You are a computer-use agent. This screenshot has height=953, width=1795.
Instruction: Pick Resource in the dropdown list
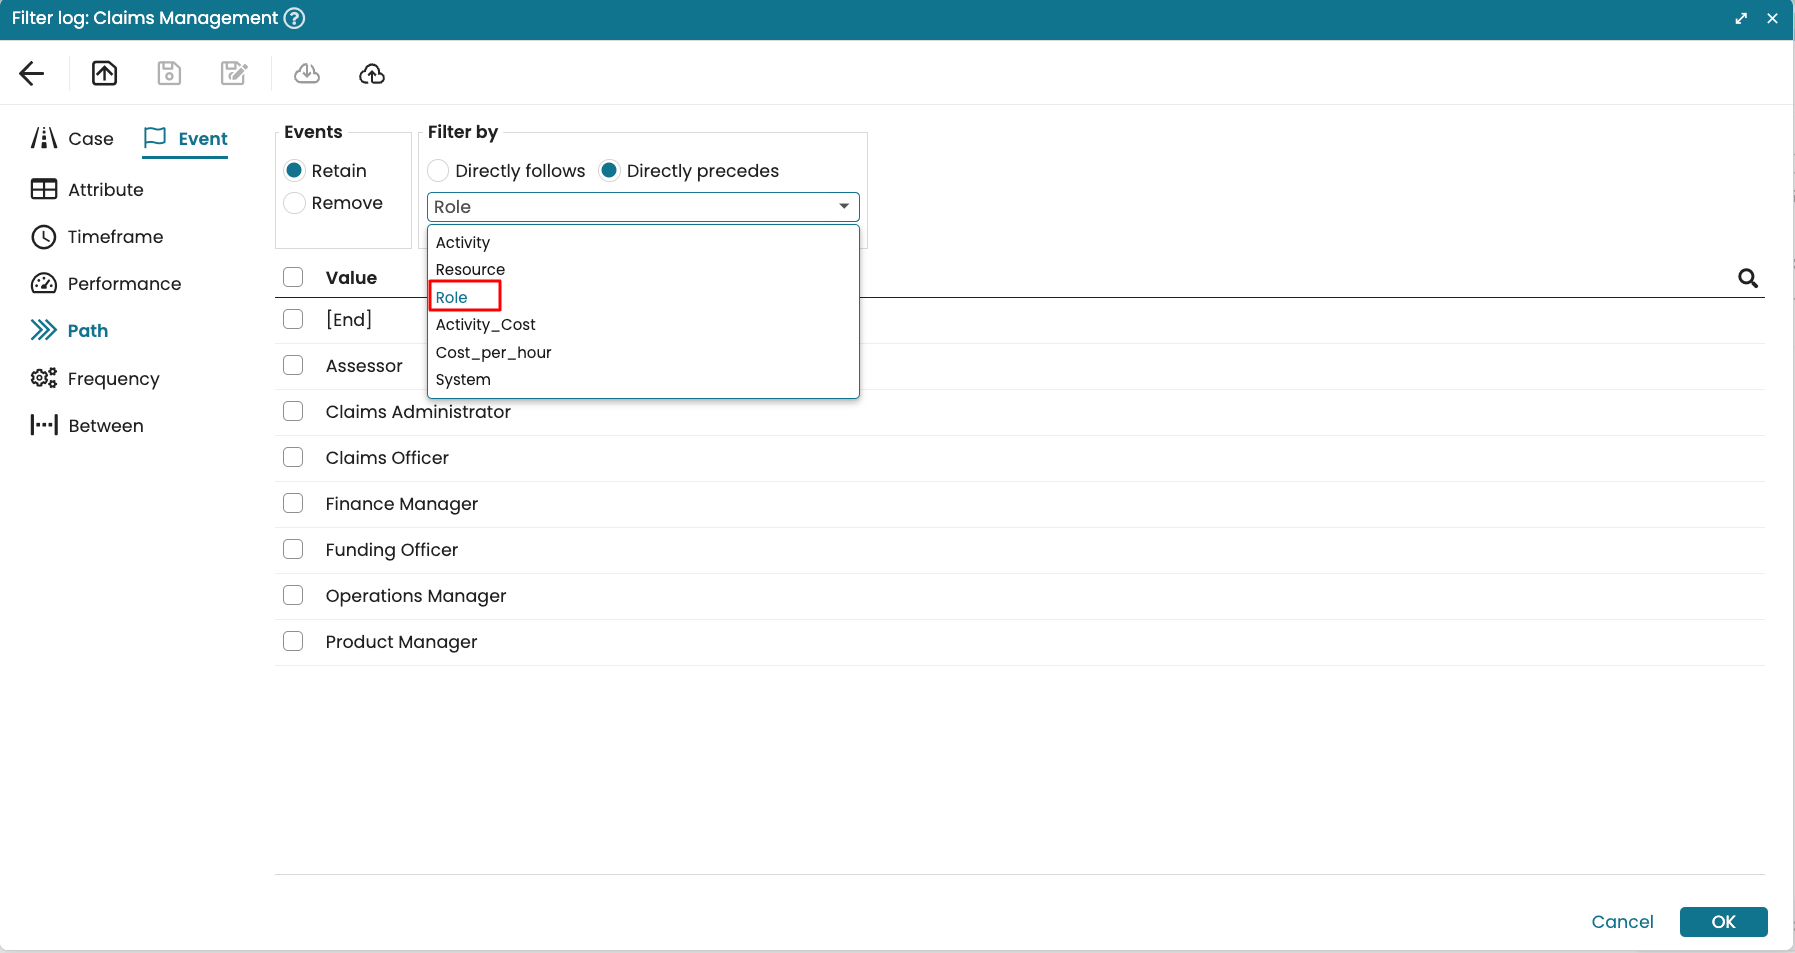tap(470, 270)
